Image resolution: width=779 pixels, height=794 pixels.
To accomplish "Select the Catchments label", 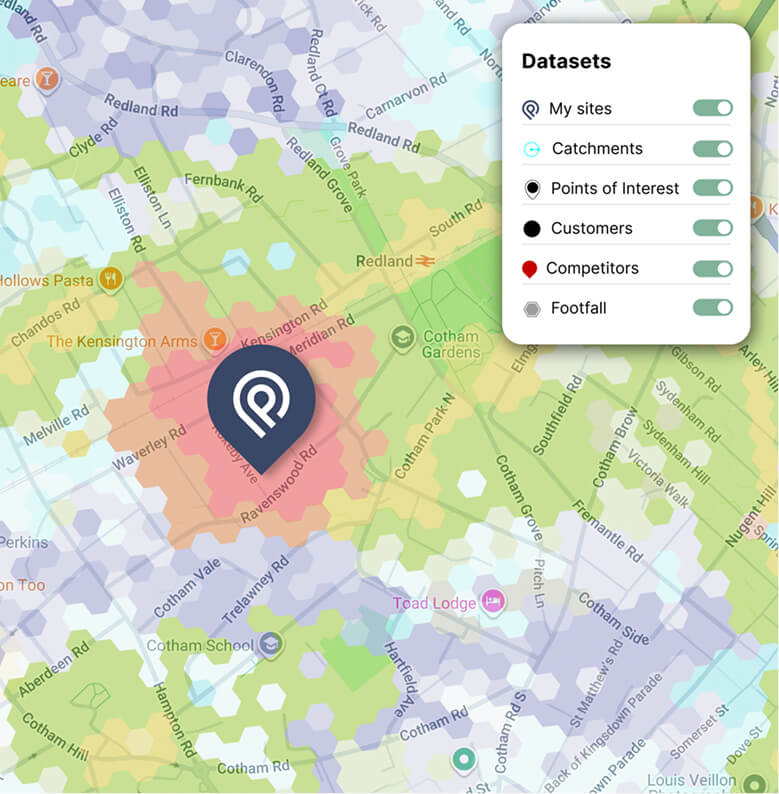I will (597, 148).
